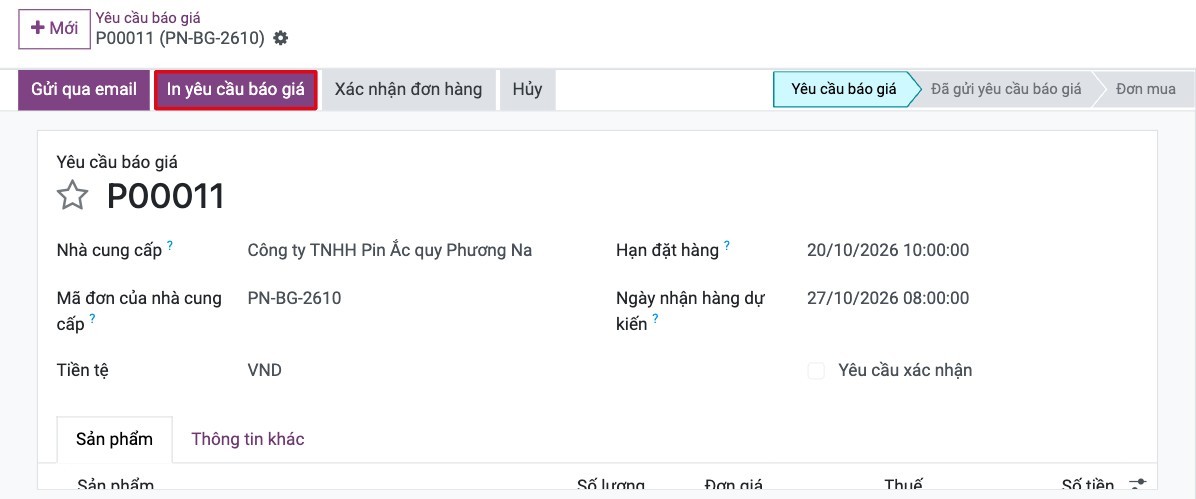
Task: Switch to the Thông tin khác tab
Action: [248, 439]
